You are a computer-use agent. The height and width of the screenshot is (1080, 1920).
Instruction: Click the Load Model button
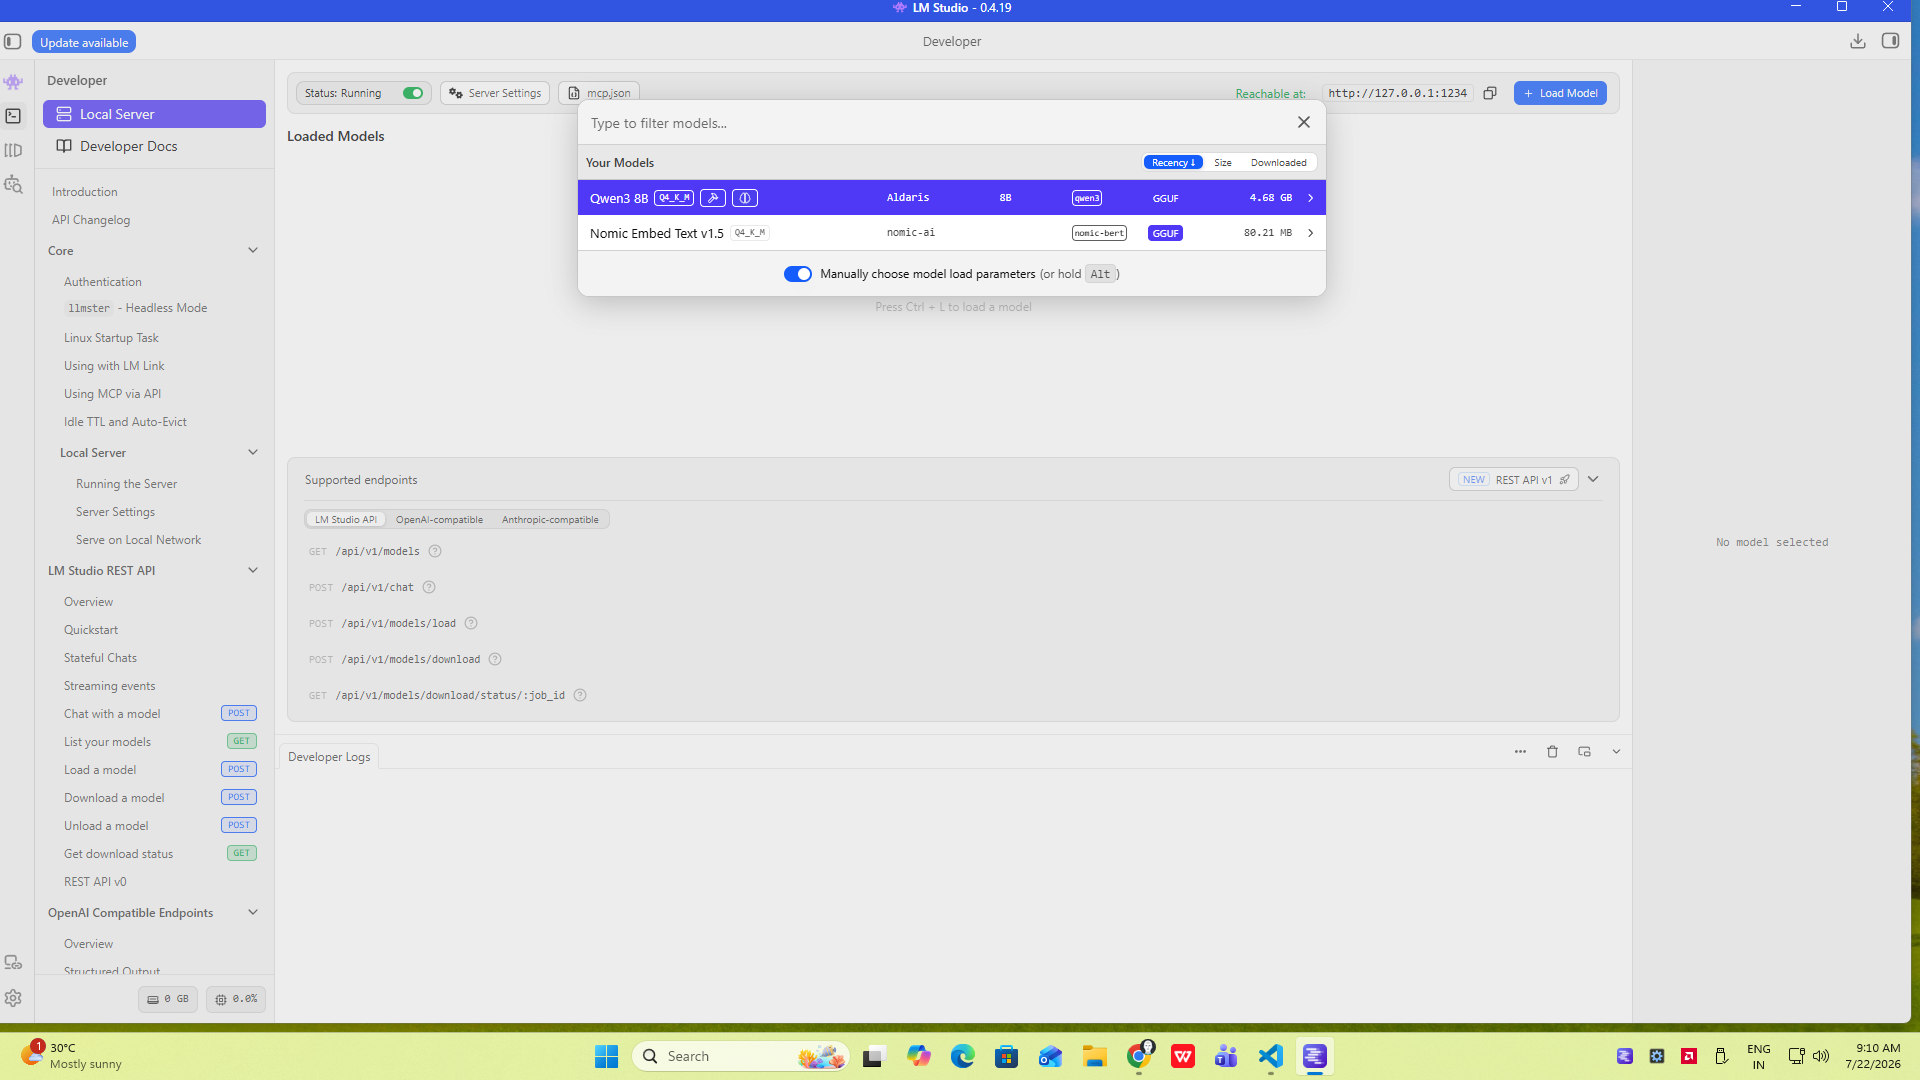tap(1560, 93)
